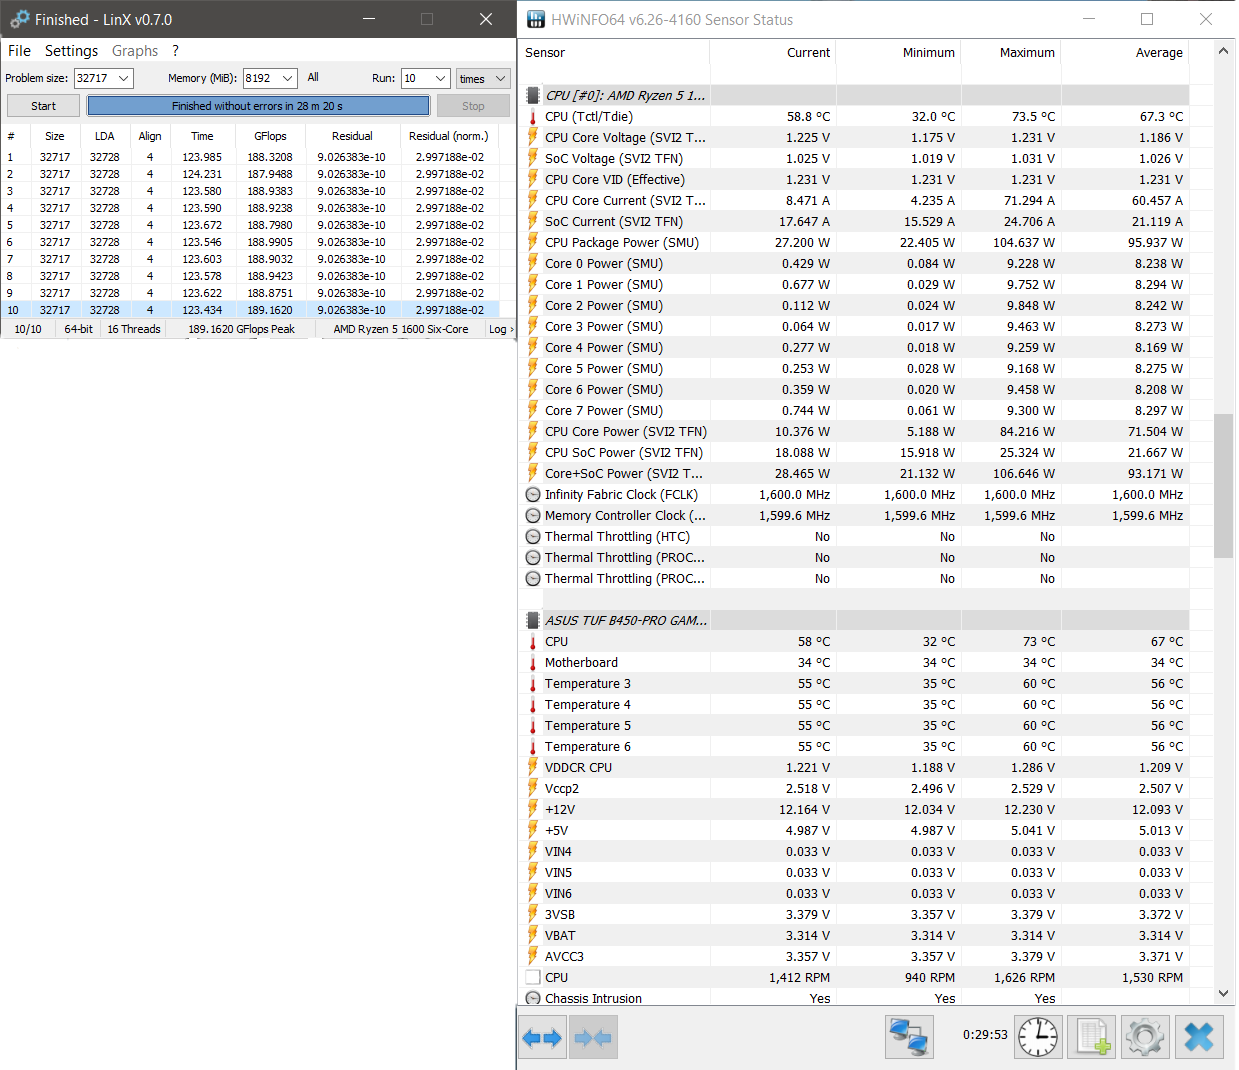The height and width of the screenshot is (1070, 1239).
Task: Open the File menu in LinX
Action: pos(19,51)
